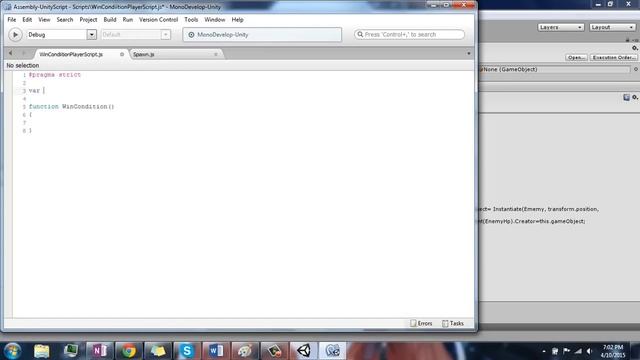The height and width of the screenshot is (360, 640).
Task: Open the OneNote taskbar icon
Action: (x=100, y=351)
